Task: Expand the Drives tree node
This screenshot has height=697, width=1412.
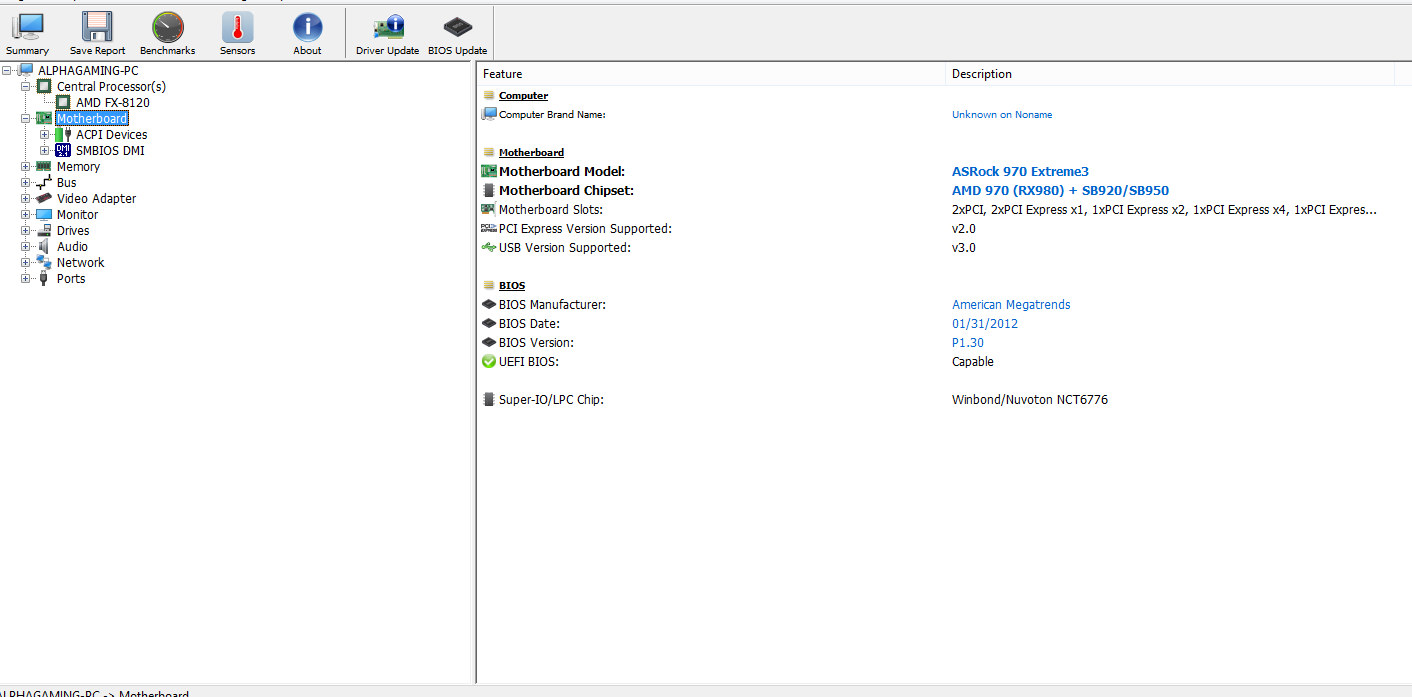Action: coord(26,230)
